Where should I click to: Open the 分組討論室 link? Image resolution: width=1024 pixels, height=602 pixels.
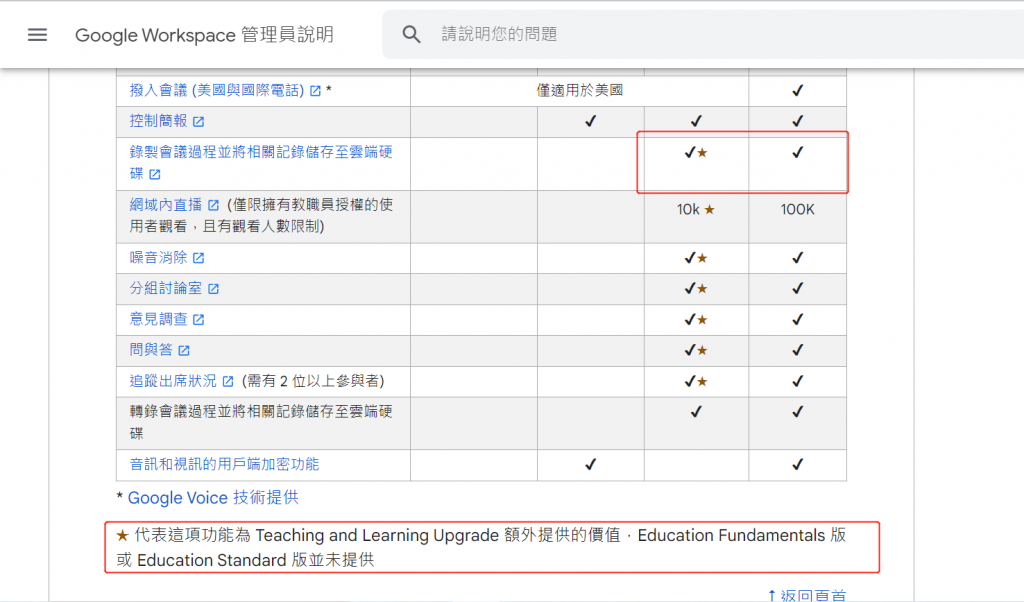click(x=166, y=288)
